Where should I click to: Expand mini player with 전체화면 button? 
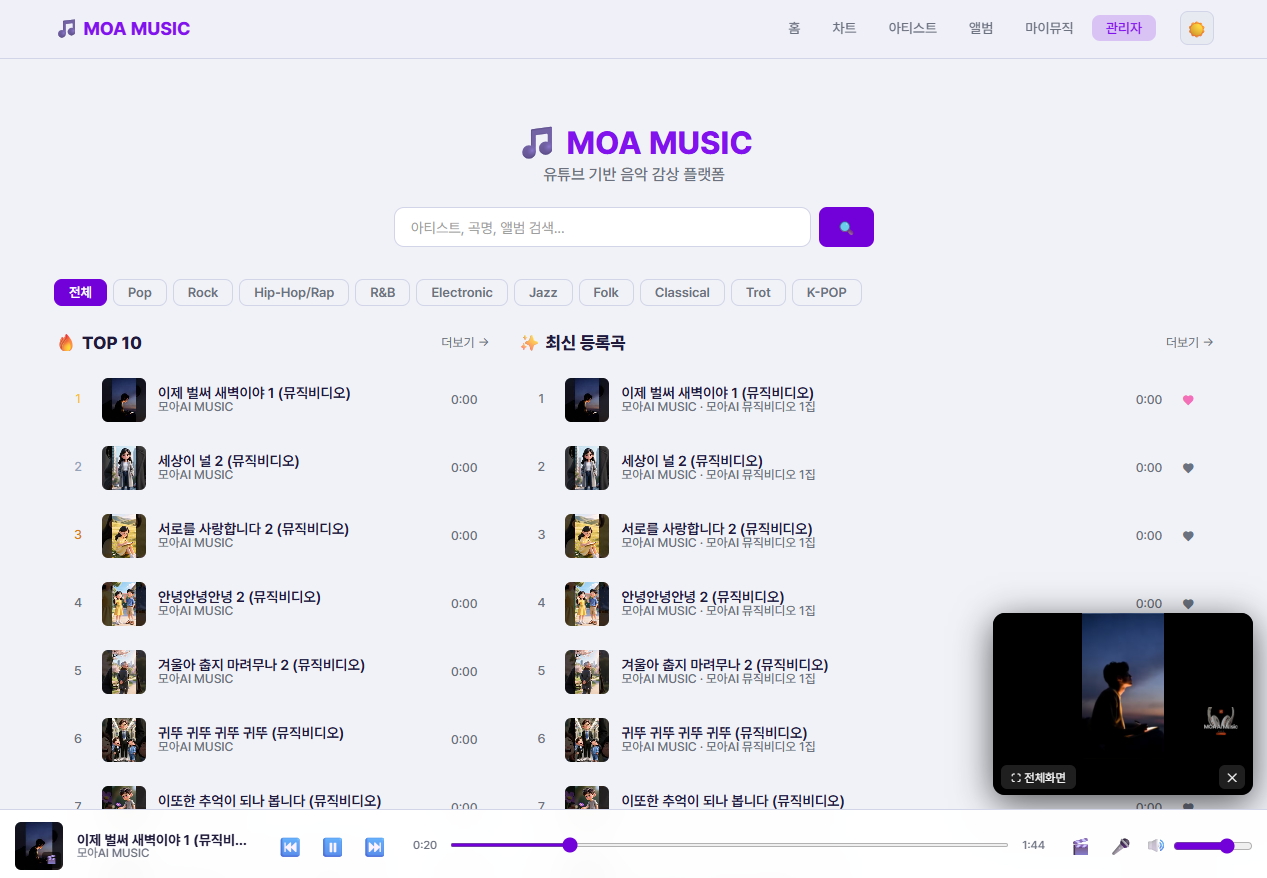tap(1038, 777)
